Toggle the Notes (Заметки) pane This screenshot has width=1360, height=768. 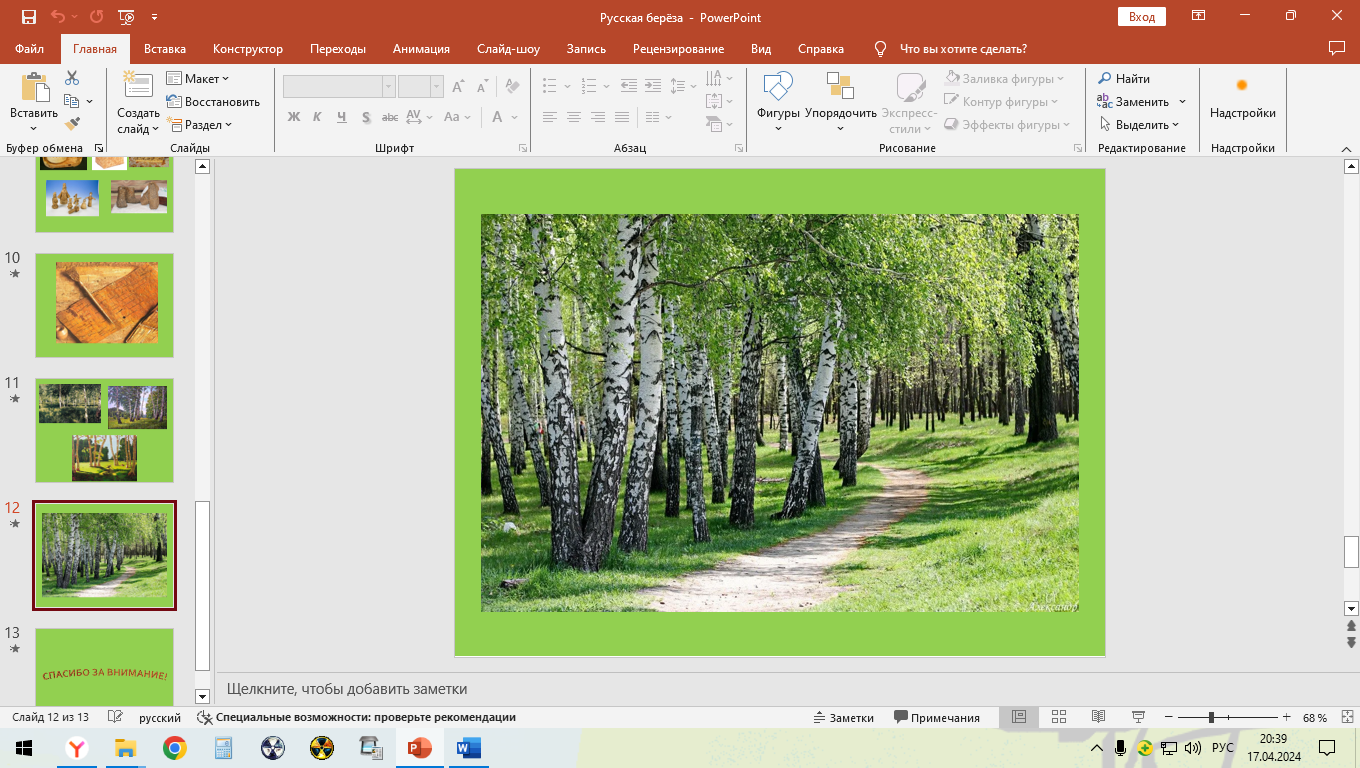pyautogui.click(x=843, y=717)
